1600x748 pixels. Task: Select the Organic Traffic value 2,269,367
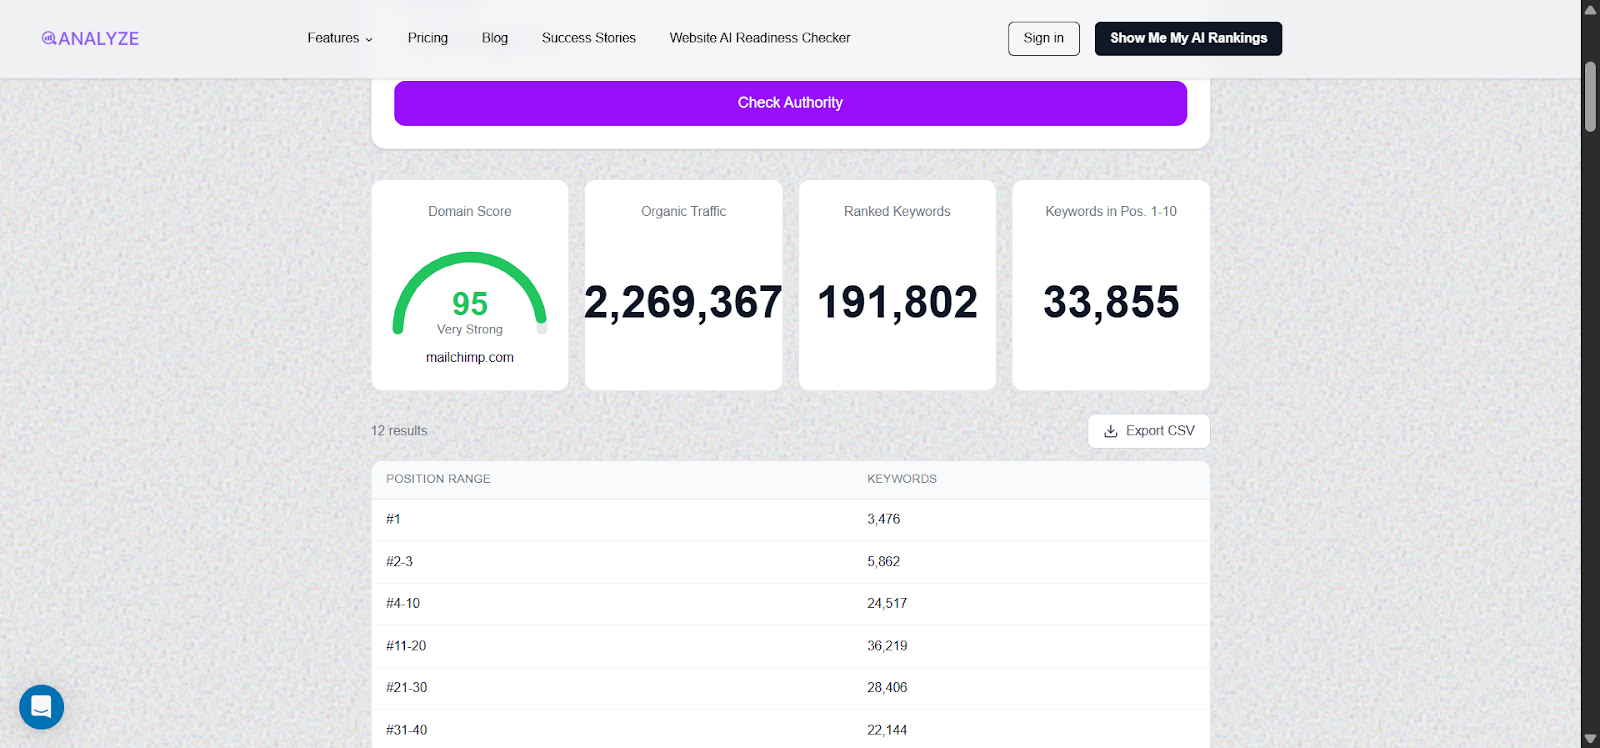[x=683, y=302]
